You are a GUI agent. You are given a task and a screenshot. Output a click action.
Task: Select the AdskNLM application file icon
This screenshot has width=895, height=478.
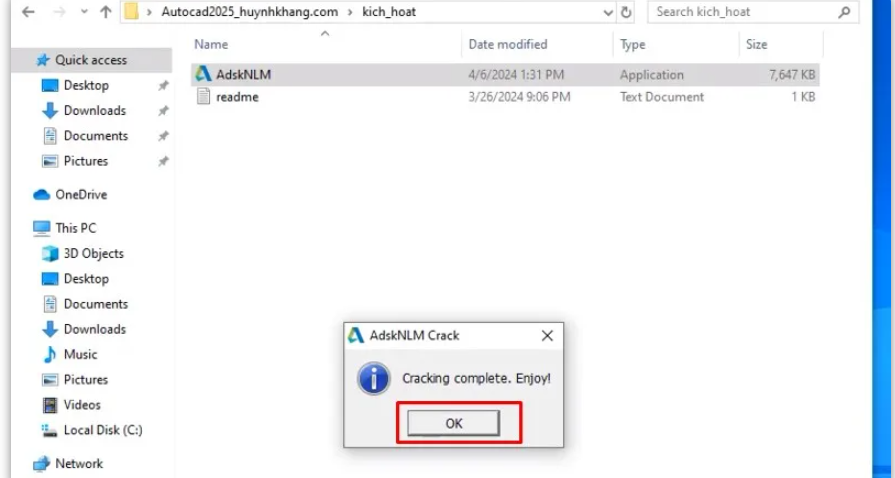click(203, 74)
